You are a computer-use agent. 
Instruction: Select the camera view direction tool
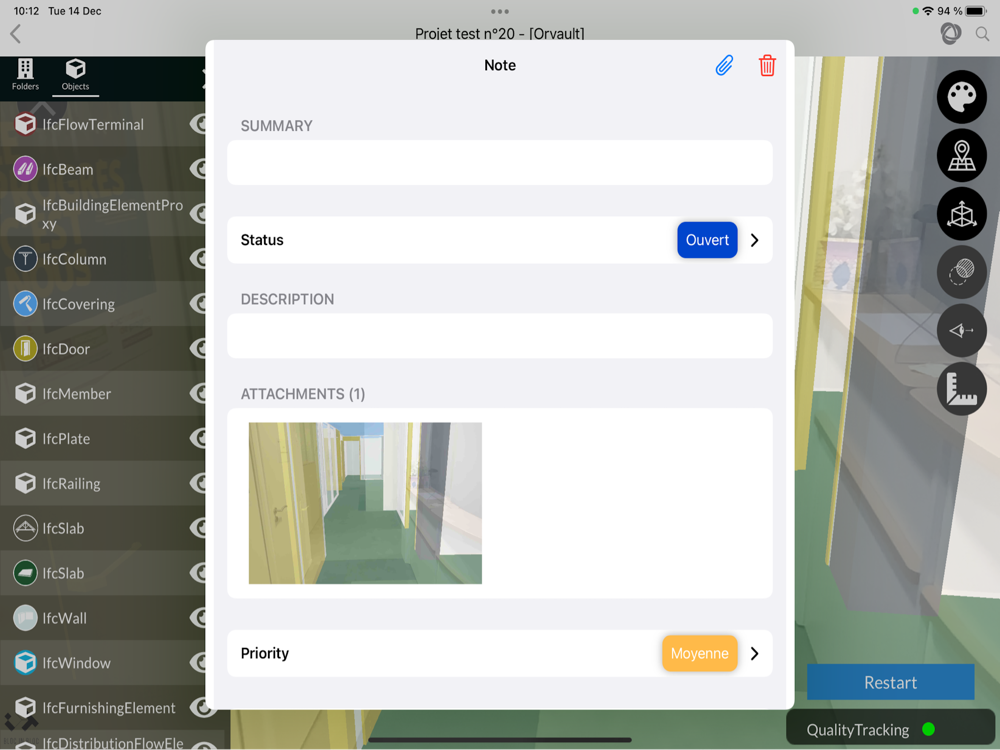[961, 330]
